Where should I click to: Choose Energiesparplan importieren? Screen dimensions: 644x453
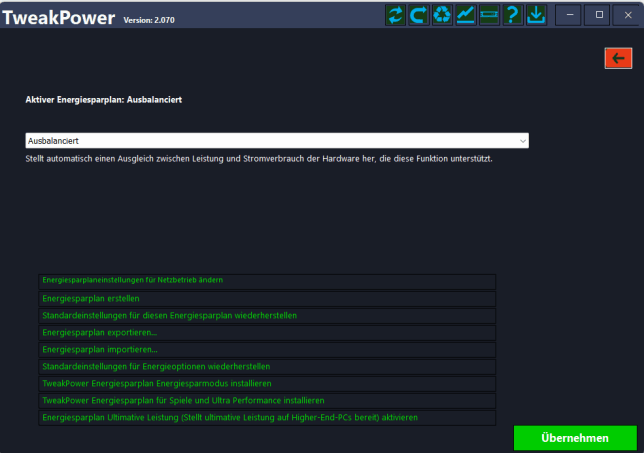tap(267, 349)
